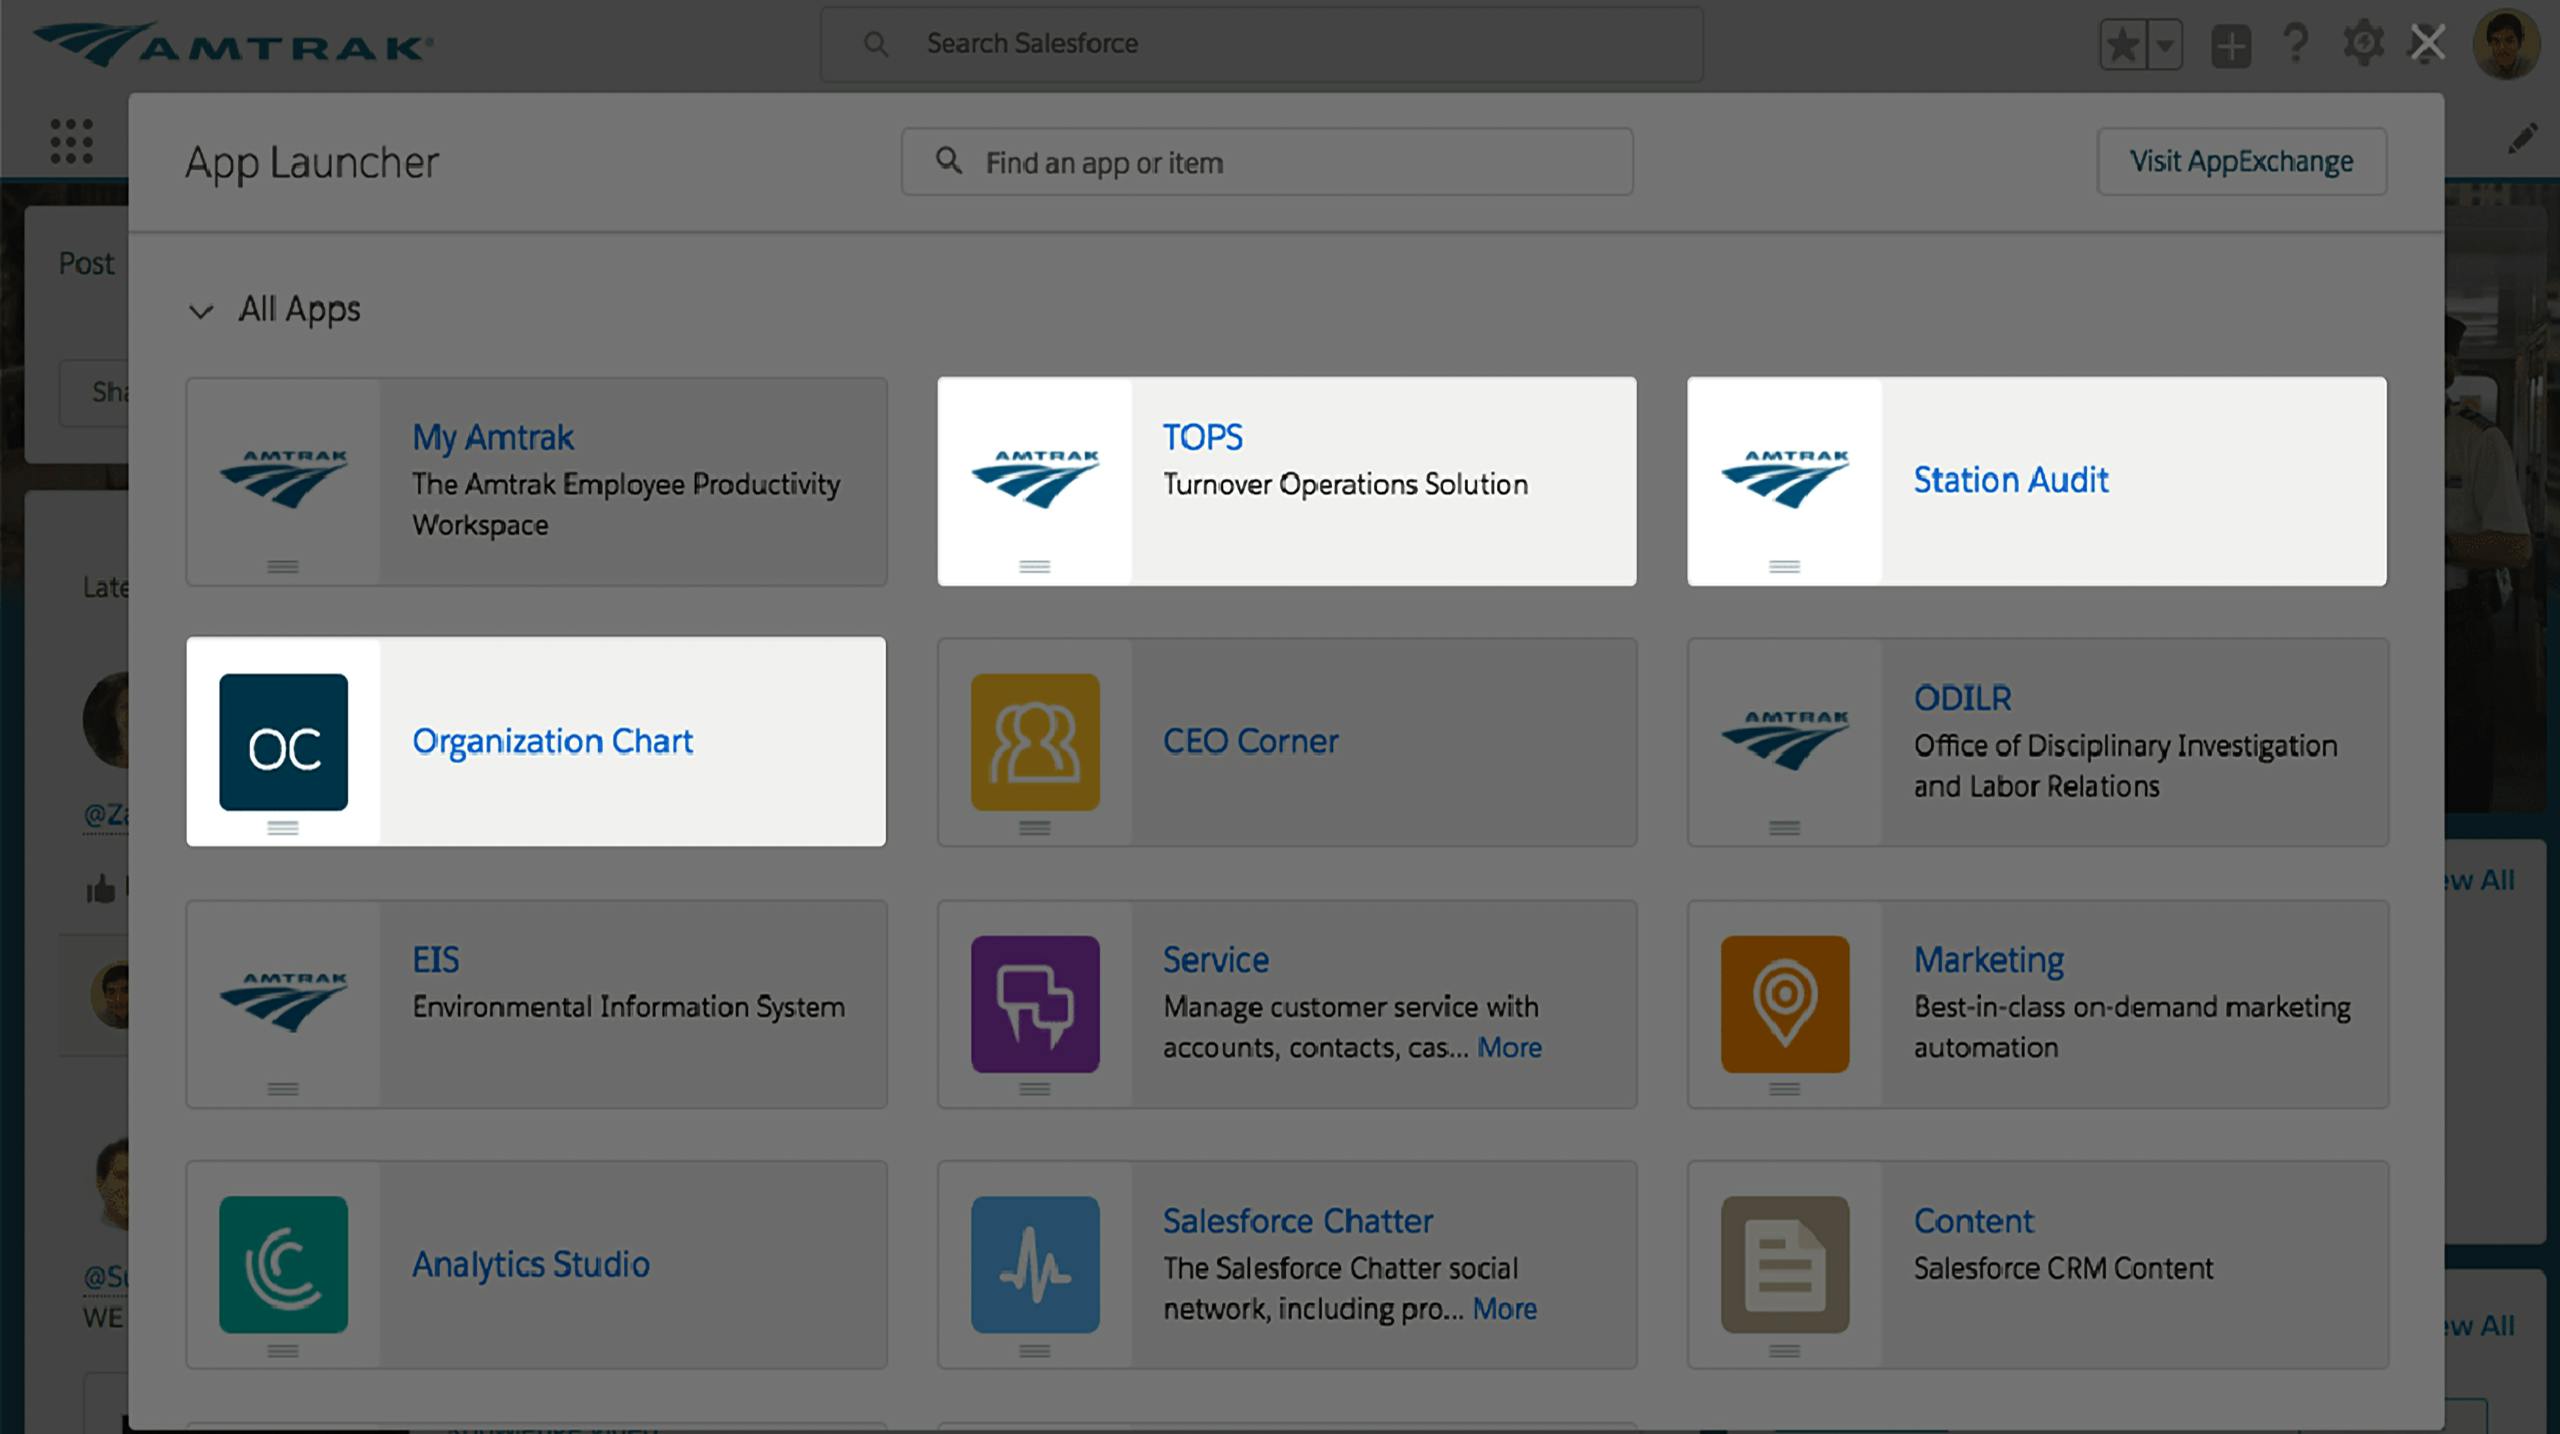This screenshot has width=2560, height=1434.
Task: Open the EIS app link
Action: pyautogui.click(x=435, y=960)
